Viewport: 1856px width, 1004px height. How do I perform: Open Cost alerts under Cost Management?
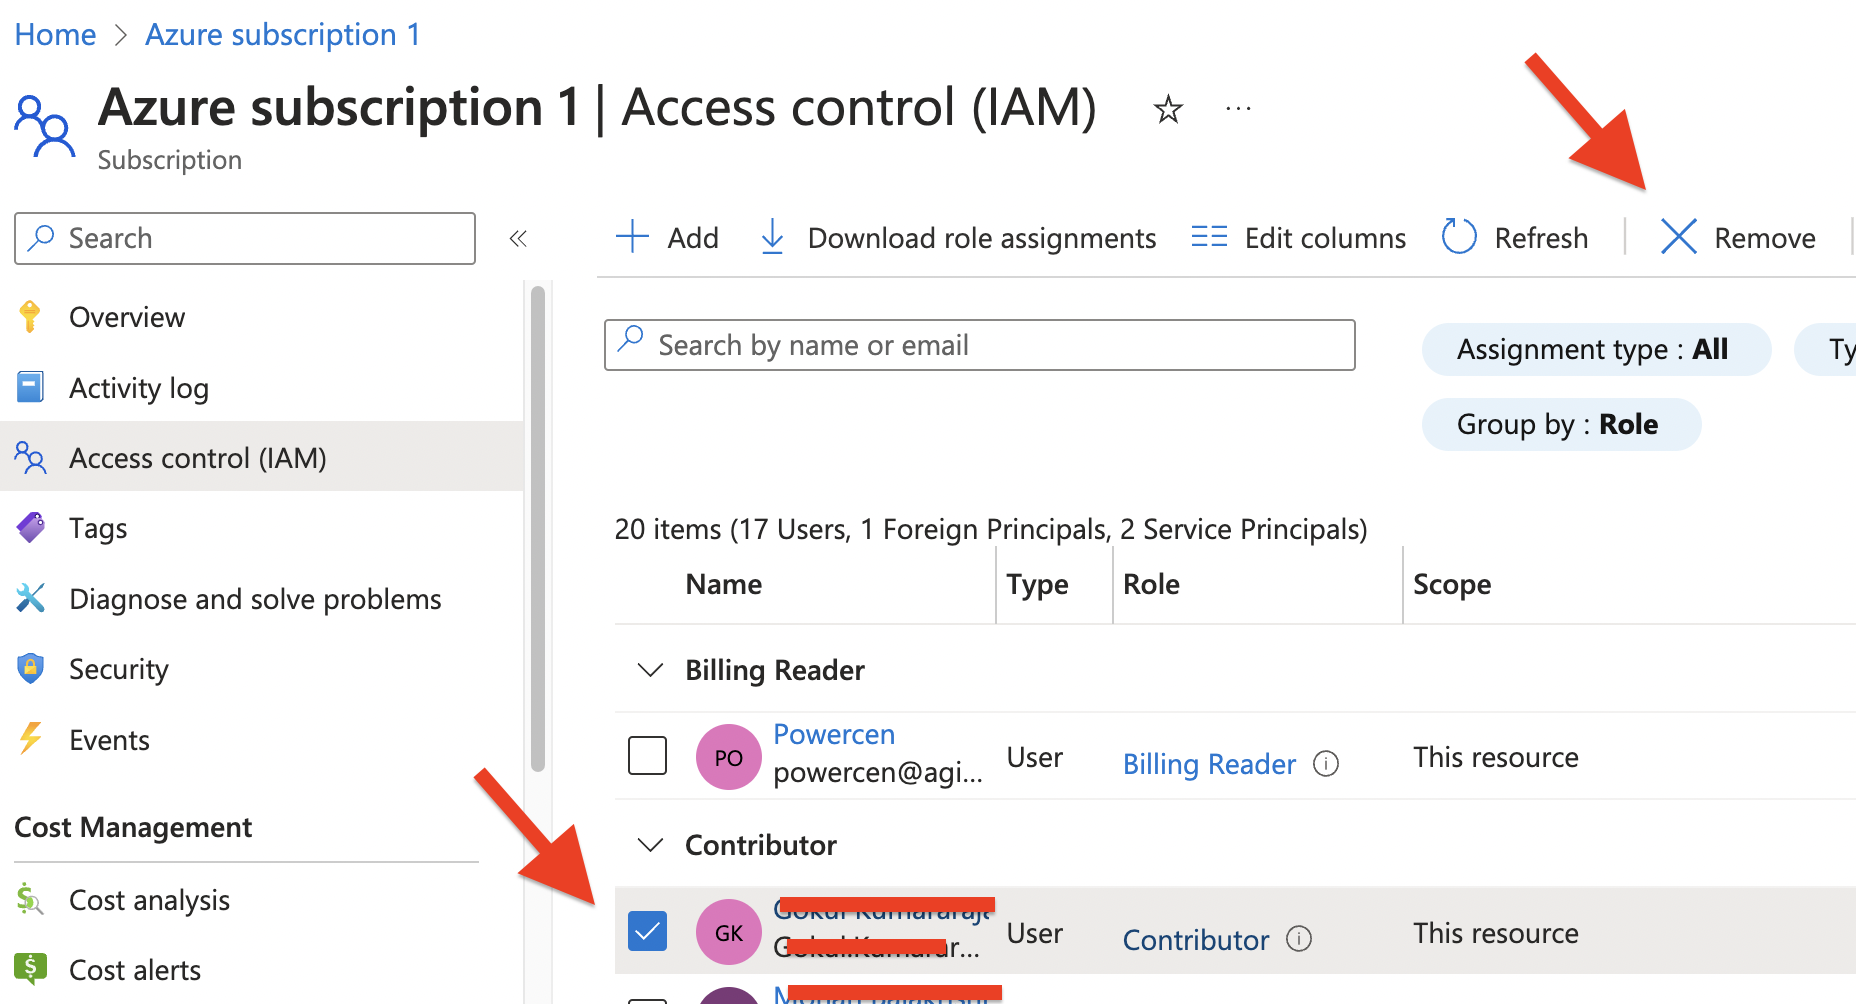135,970
